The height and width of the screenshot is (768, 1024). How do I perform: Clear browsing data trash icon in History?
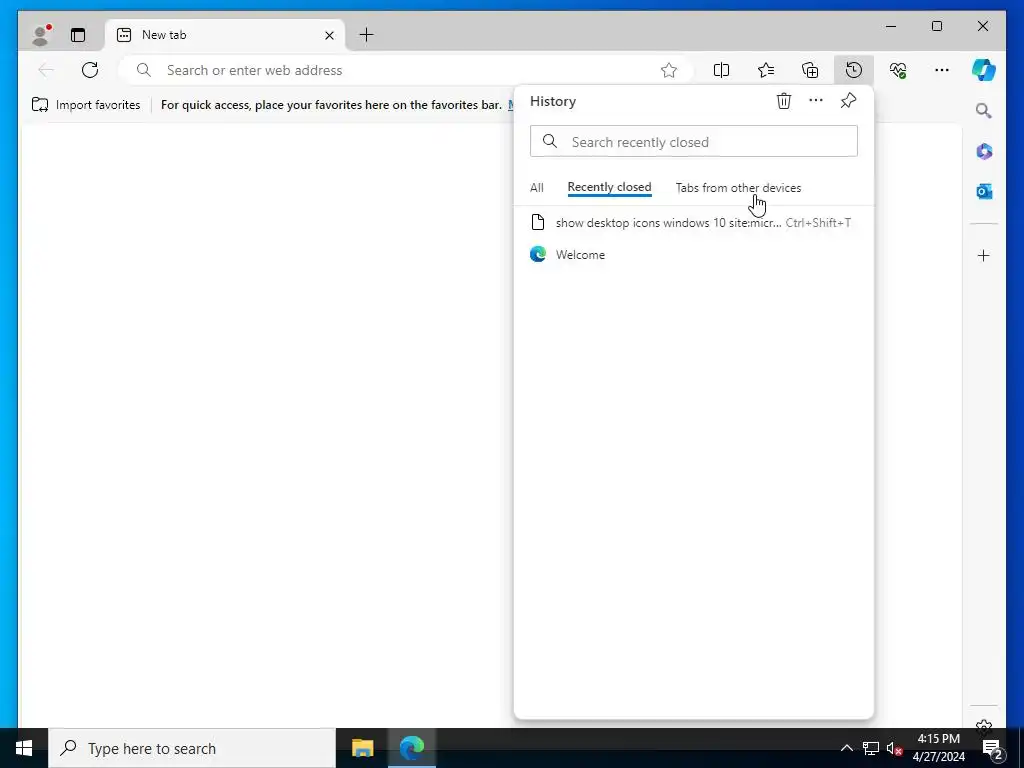(x=784, y=101)
